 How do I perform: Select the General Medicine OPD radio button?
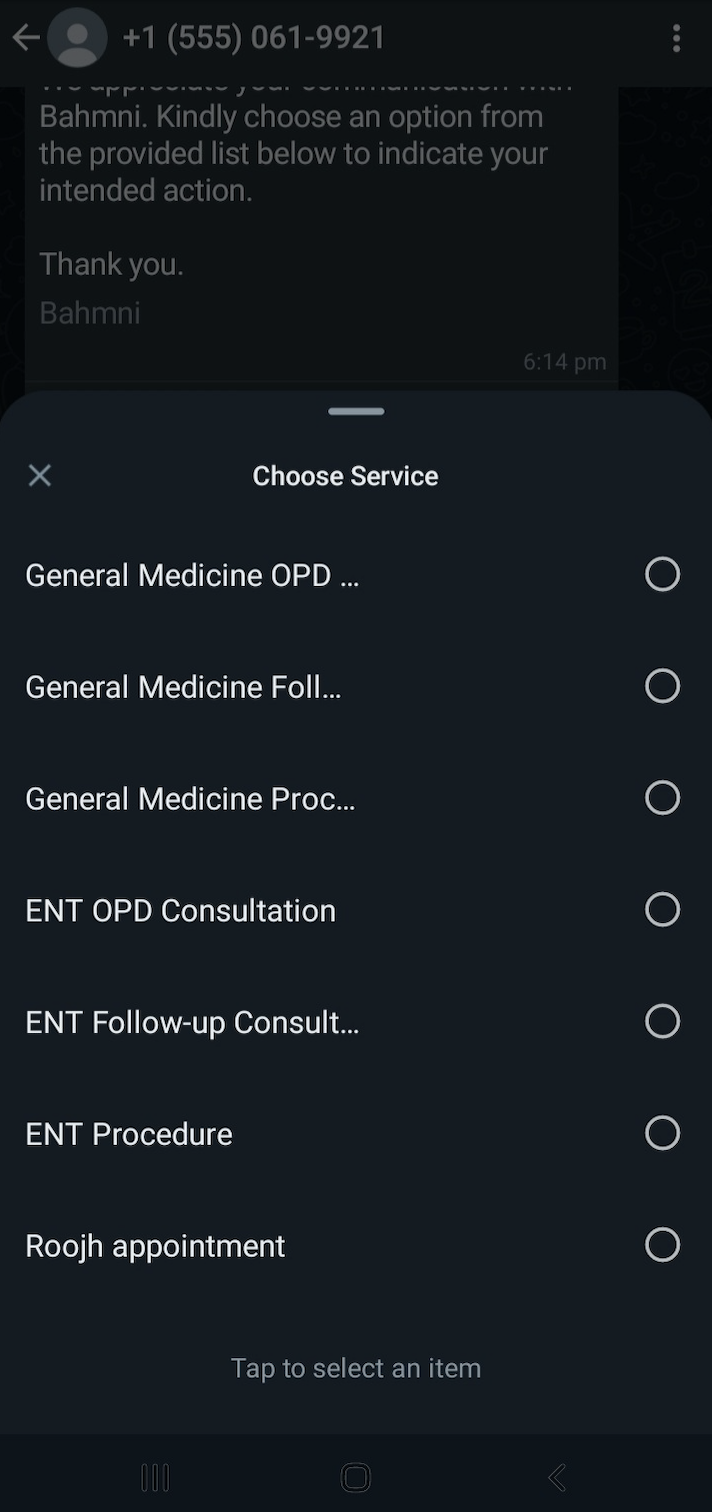coord(662,574)
